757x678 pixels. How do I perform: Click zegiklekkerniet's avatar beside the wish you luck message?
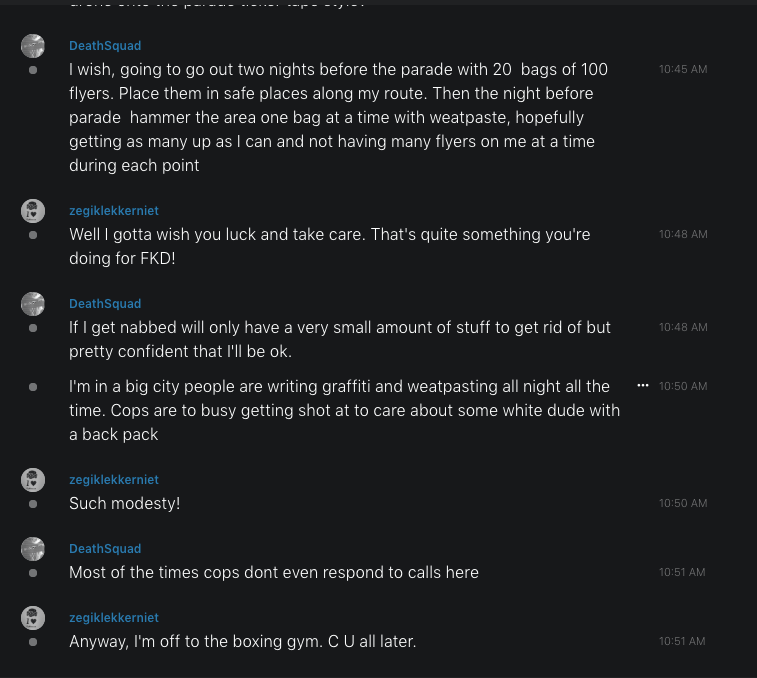[33, 211]
